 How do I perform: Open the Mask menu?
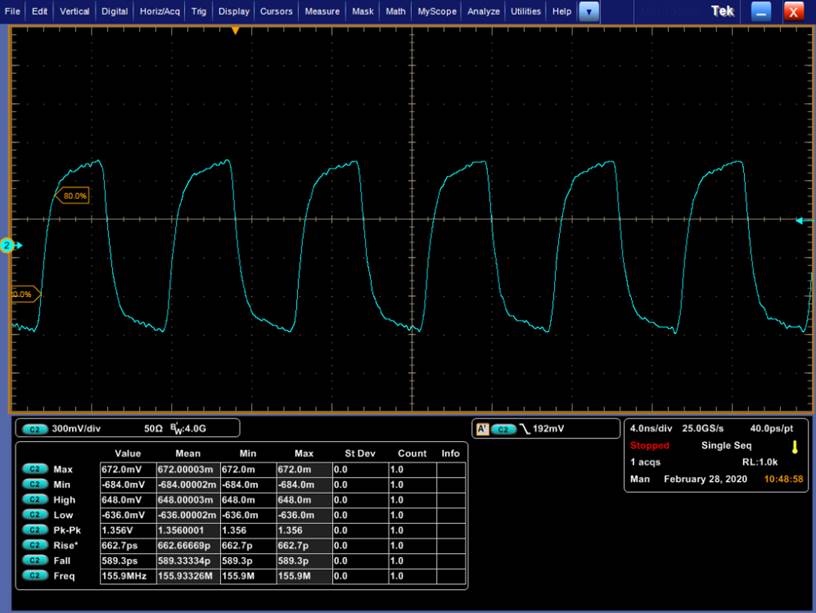point(363,11)
